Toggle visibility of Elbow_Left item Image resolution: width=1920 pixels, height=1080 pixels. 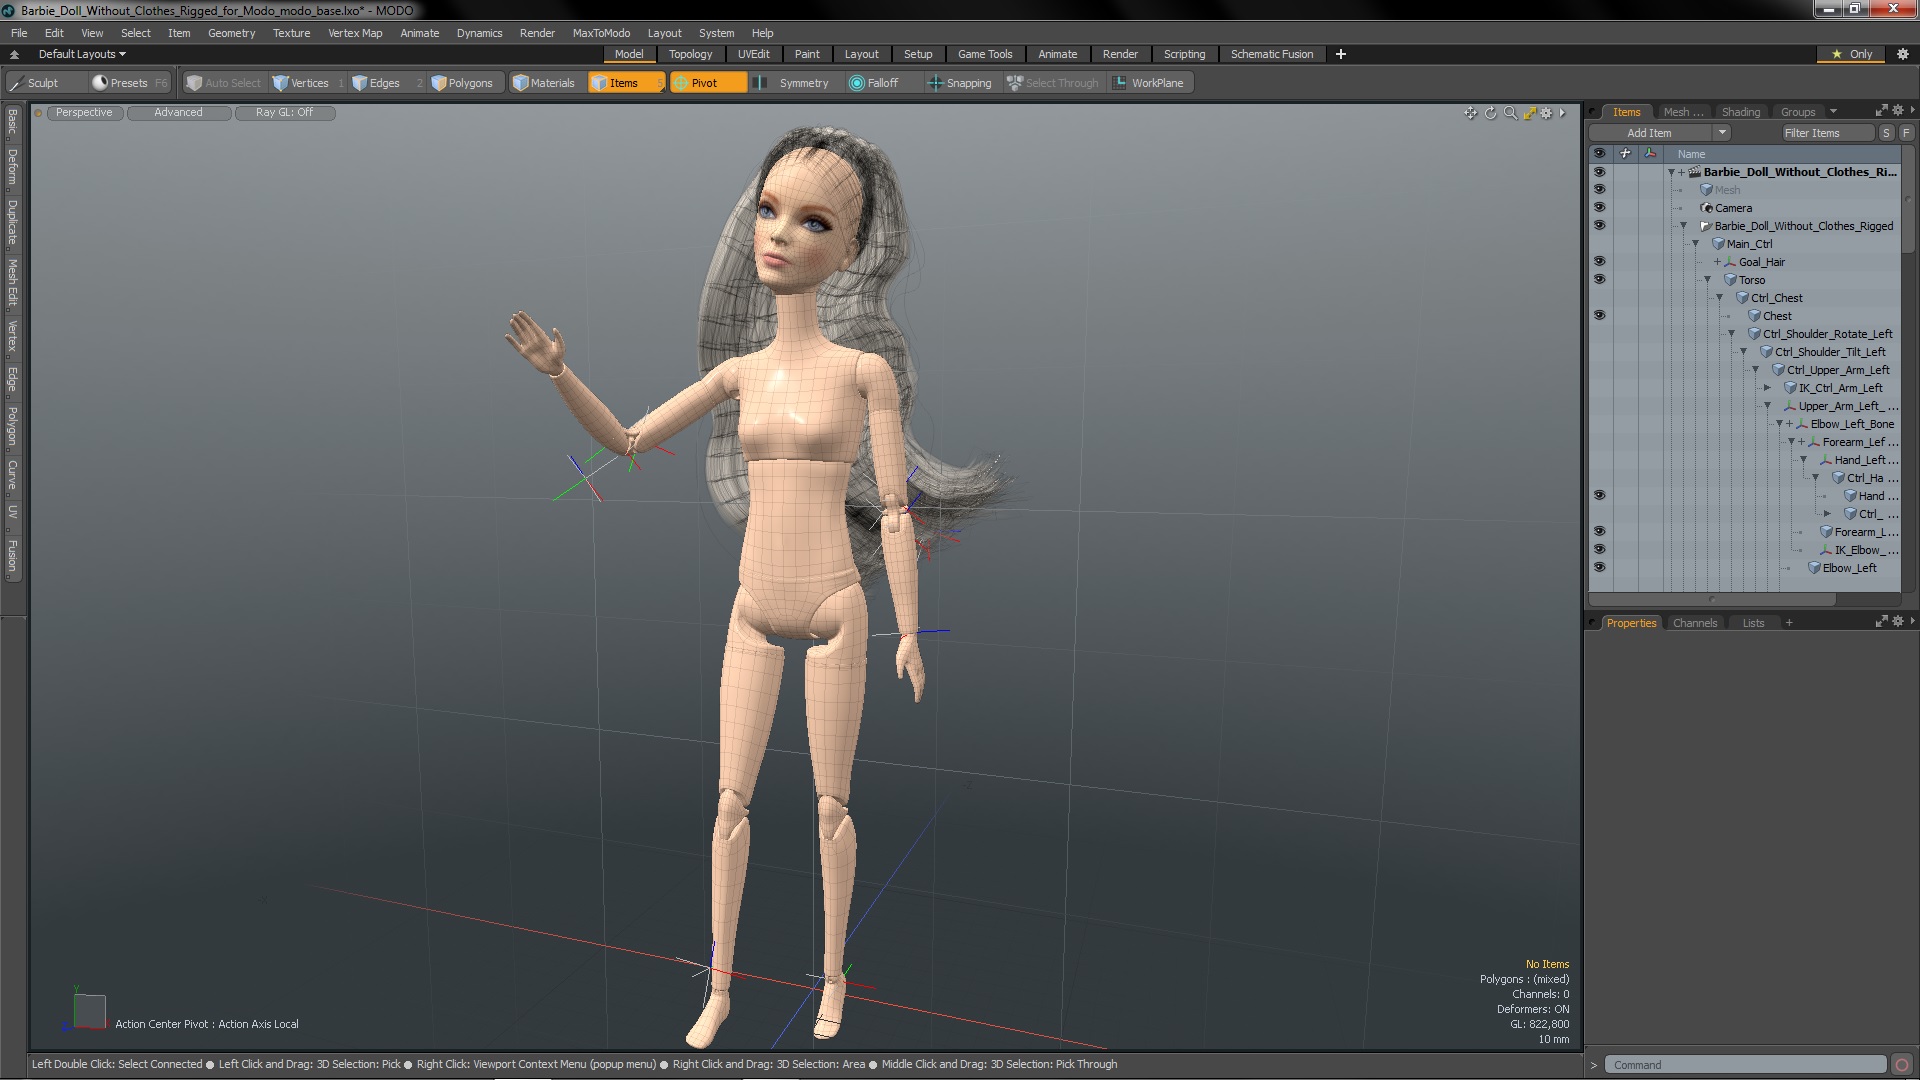(1599, 568)
